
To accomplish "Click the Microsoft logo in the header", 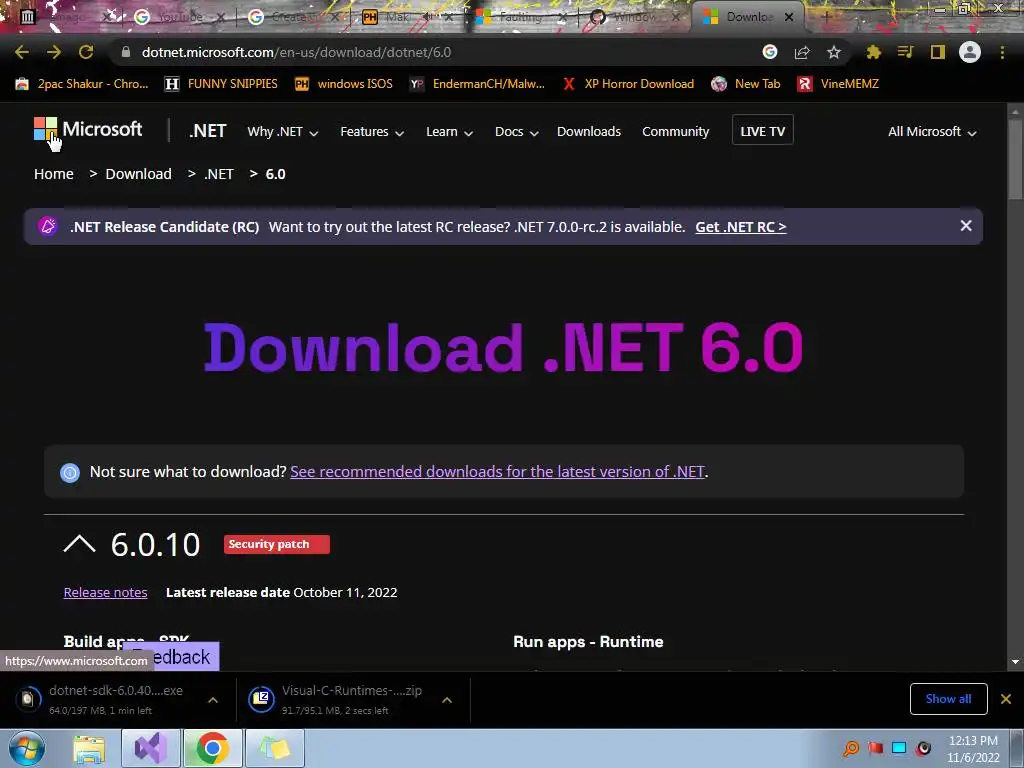I will coord(88,129).
